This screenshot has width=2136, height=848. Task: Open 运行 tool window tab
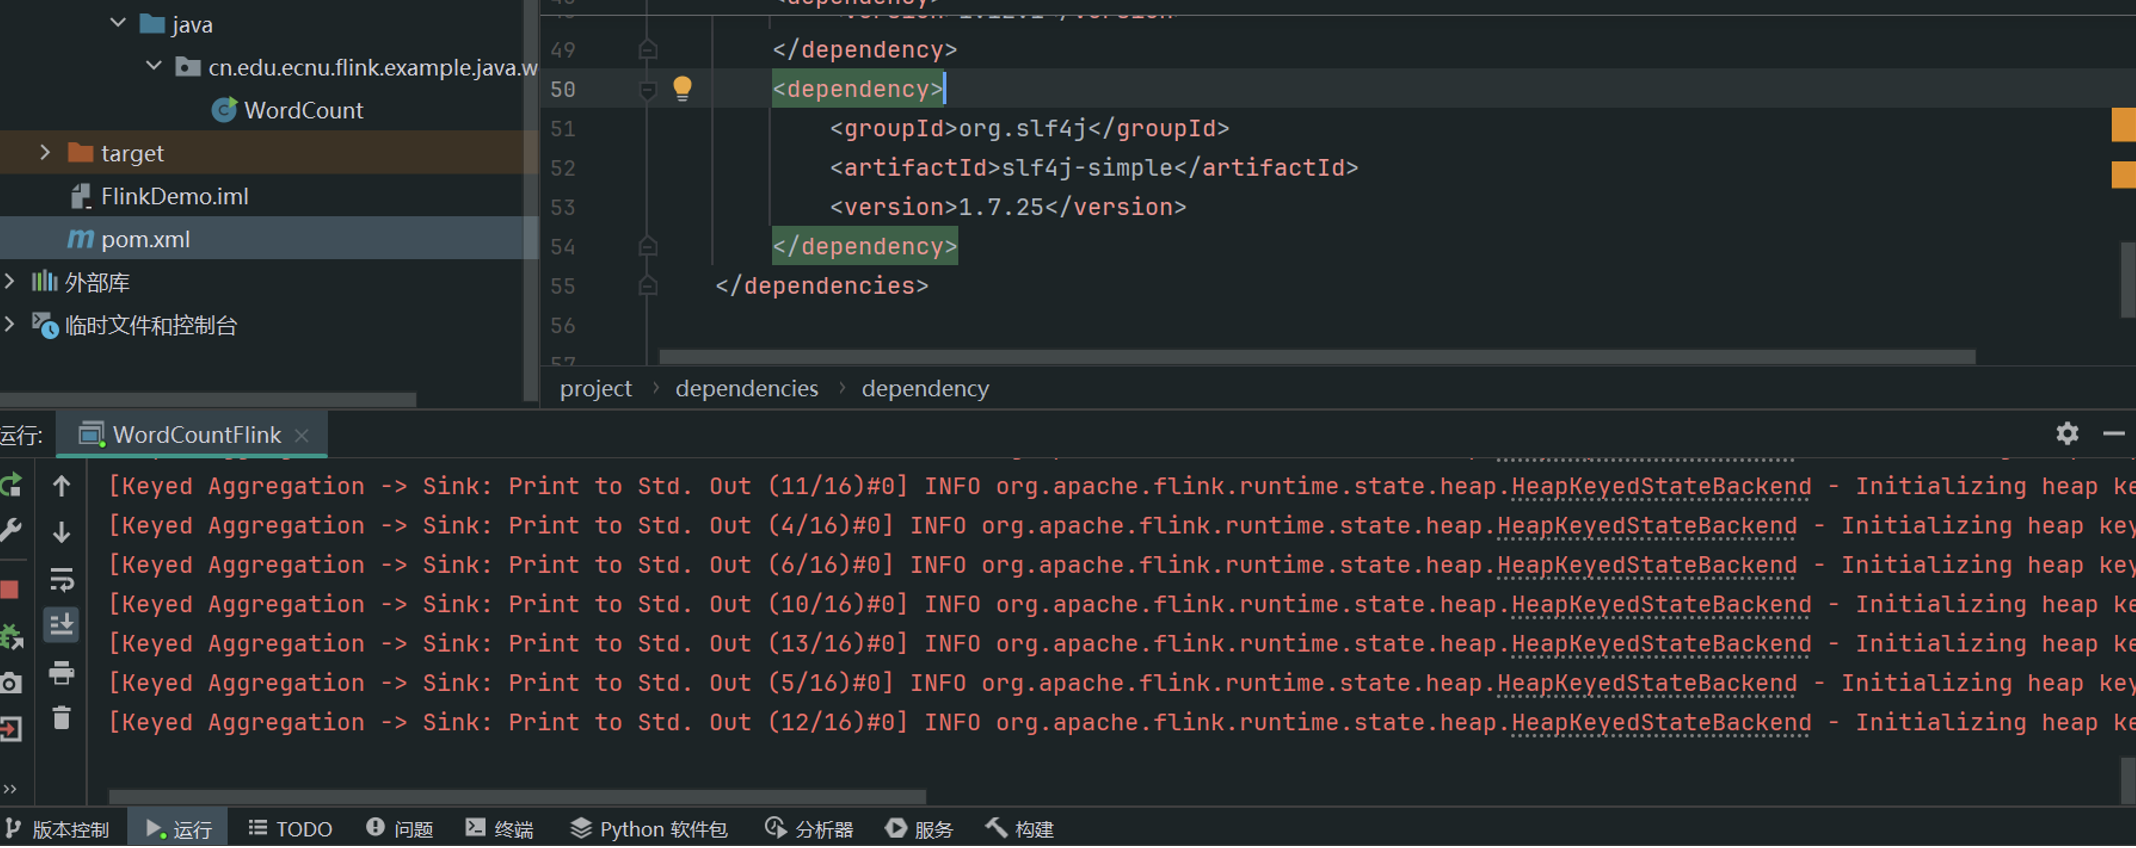tap(179, 829)
